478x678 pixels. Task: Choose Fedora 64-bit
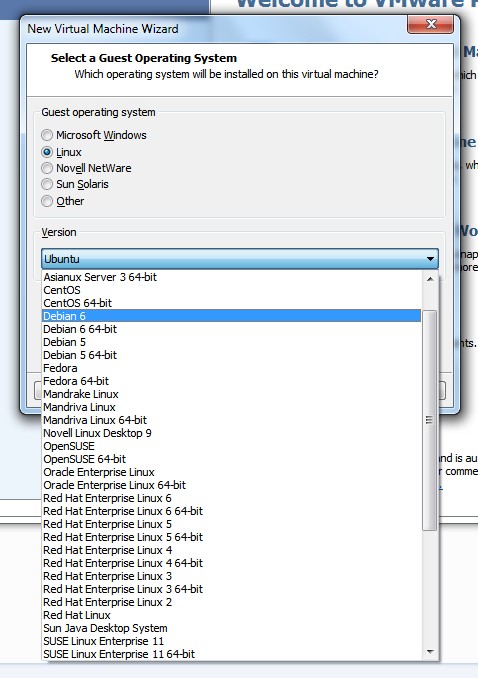pos(231,381)
